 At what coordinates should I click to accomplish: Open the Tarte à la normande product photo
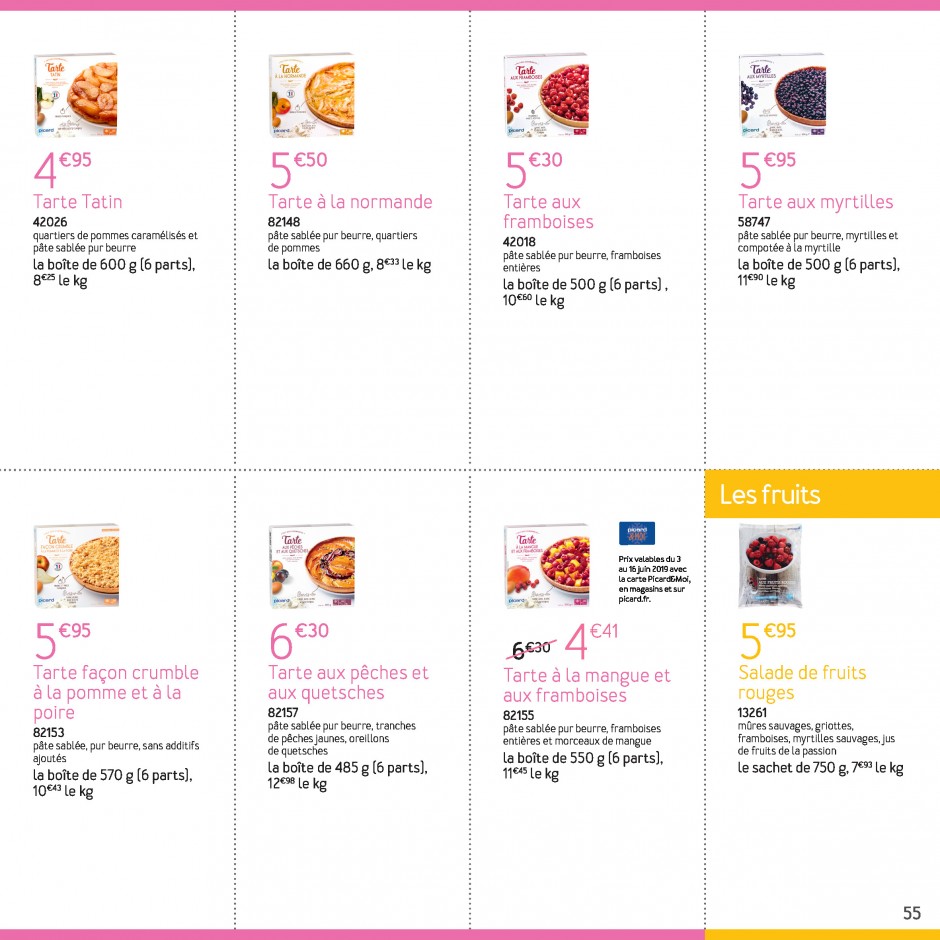point(311,95)
